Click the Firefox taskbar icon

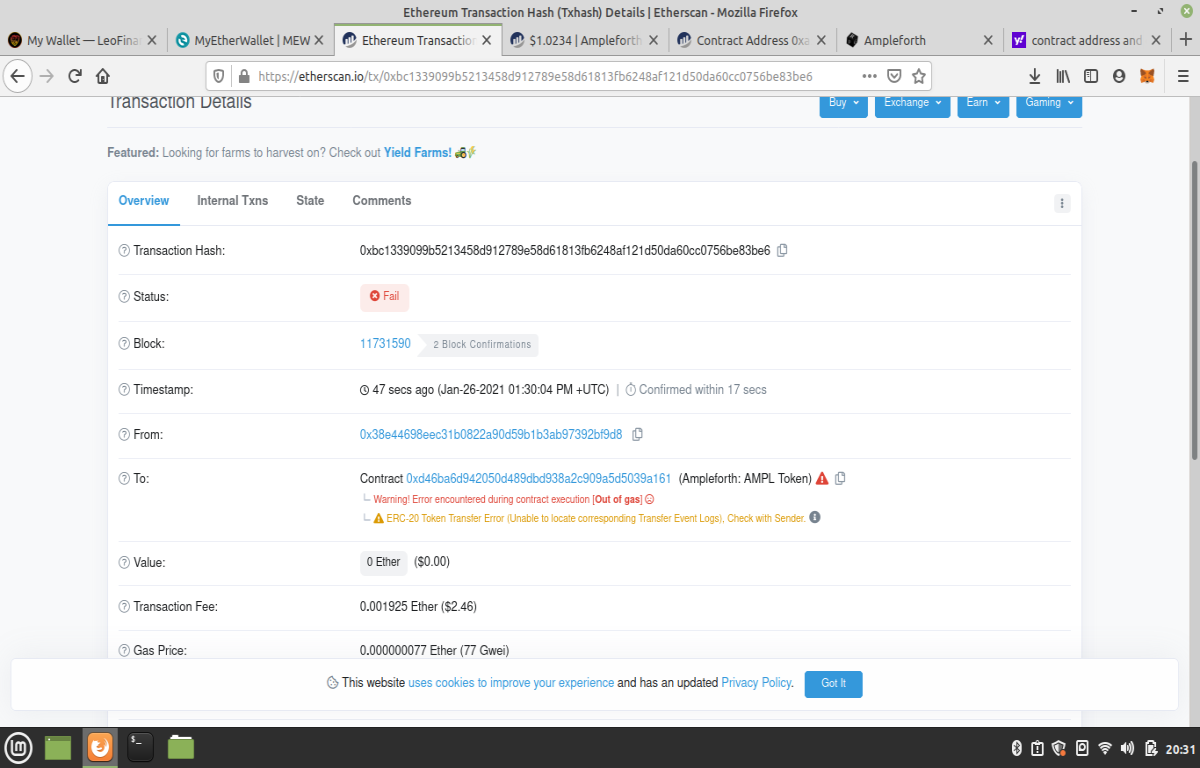click(x=100, y=747)
